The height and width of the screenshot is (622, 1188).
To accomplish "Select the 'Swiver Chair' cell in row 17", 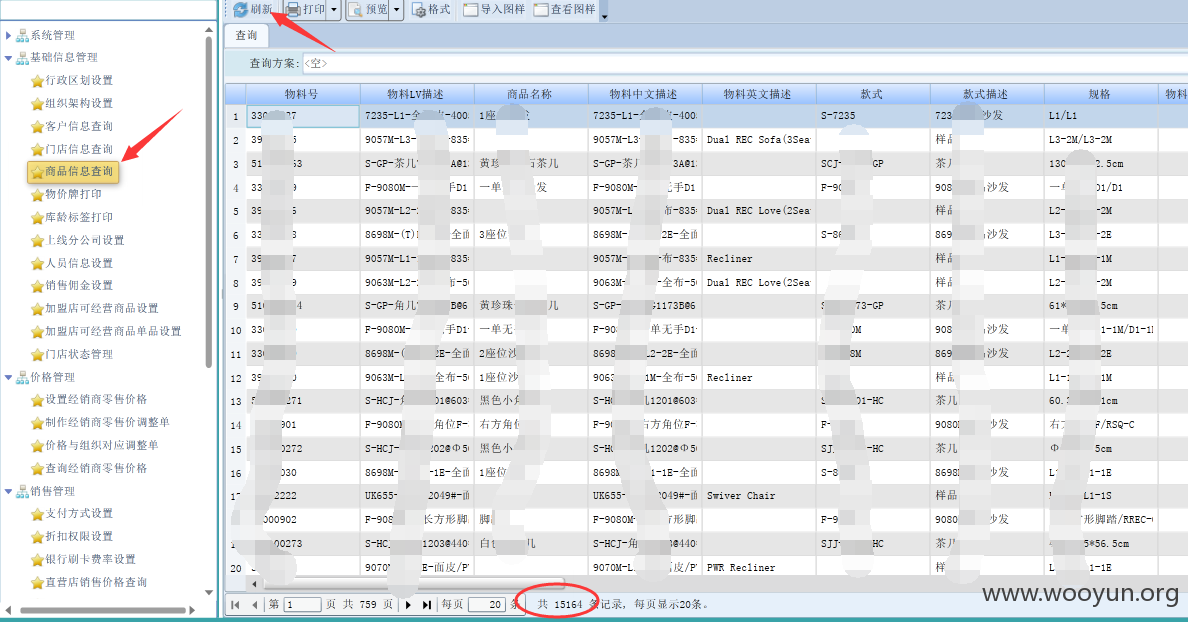I will click(758, 495).
